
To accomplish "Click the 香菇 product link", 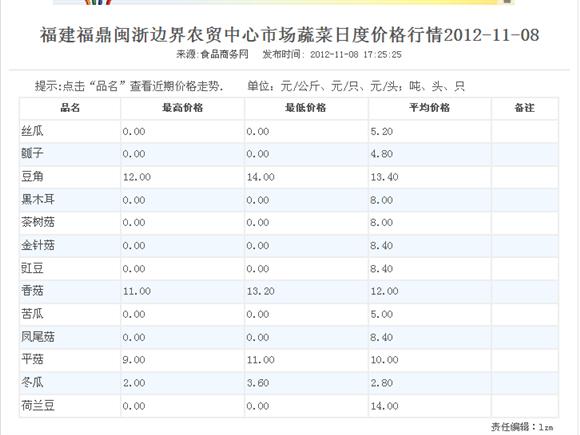I will [x=32, y=291].
